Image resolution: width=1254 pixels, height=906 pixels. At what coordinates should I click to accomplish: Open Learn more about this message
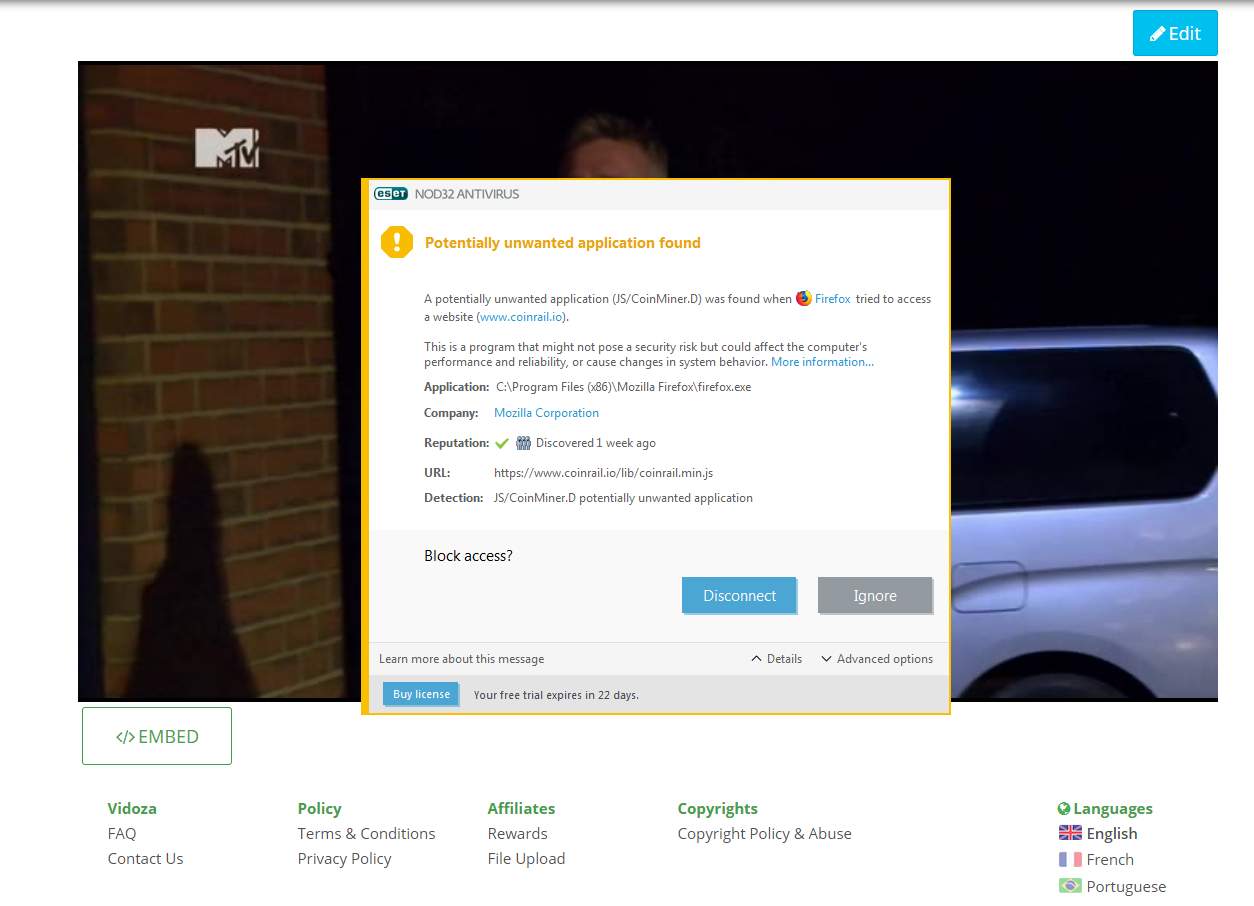[462, 659]
